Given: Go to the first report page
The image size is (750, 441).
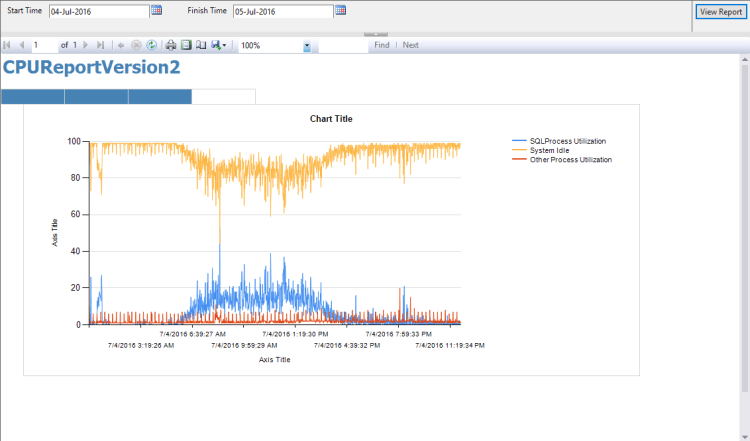Looking at the screenshot, I should [8, 46].
